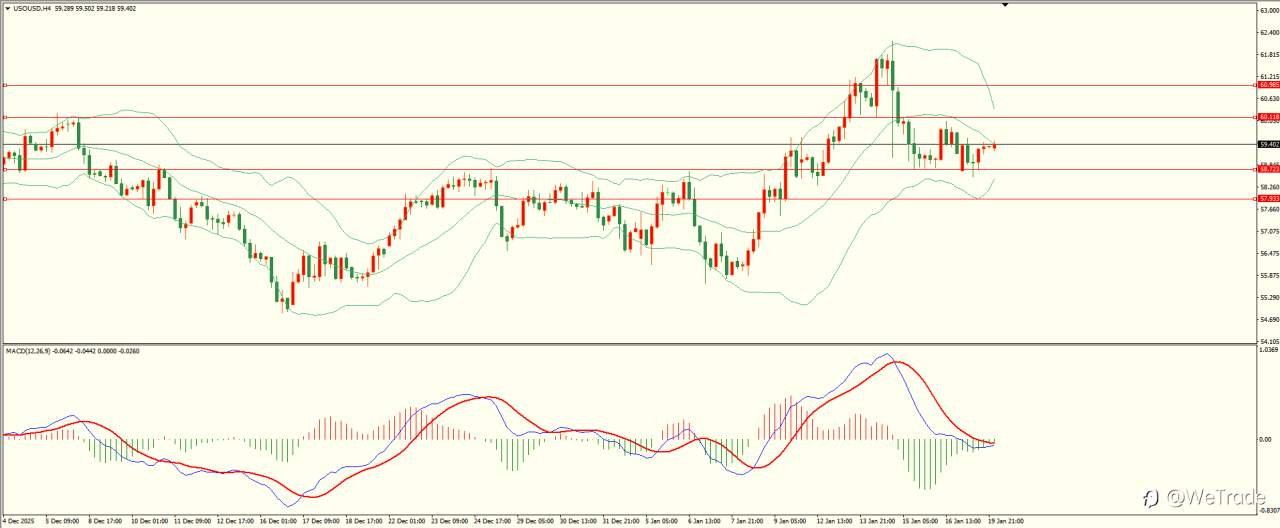1280x528 pixels.
Task: Click the 6 Jan 13:00 time label
Action: (x=705, y=522)
